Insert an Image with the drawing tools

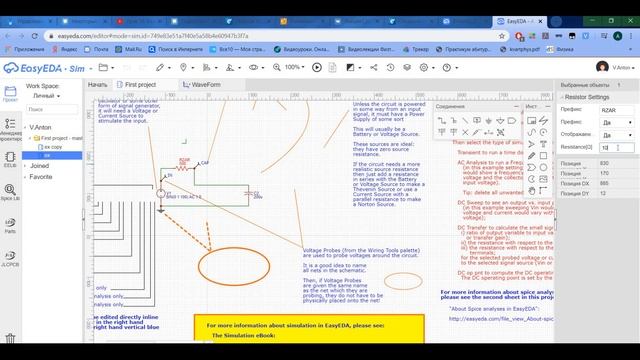click(543, 179)
